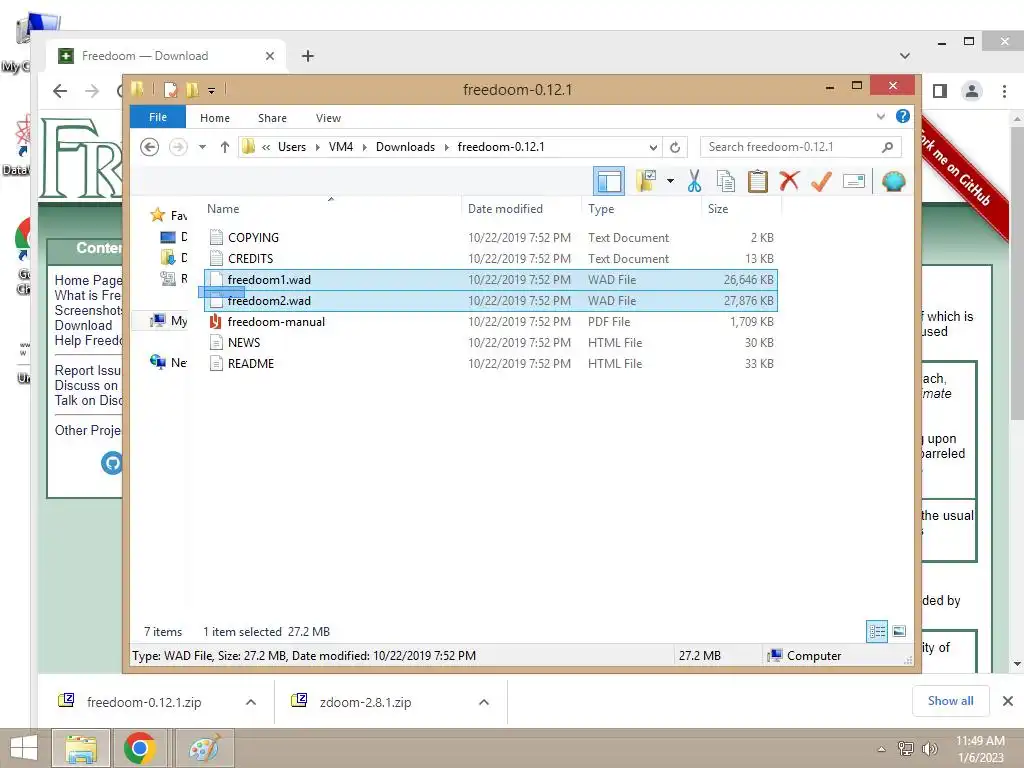Screen dimensions: 1024x768
Task: Open the Folder Options toolbar icon
Action: 647,181
